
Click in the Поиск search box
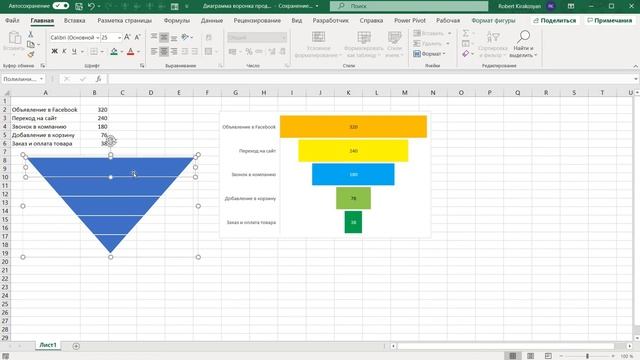[x=409, y=6]
